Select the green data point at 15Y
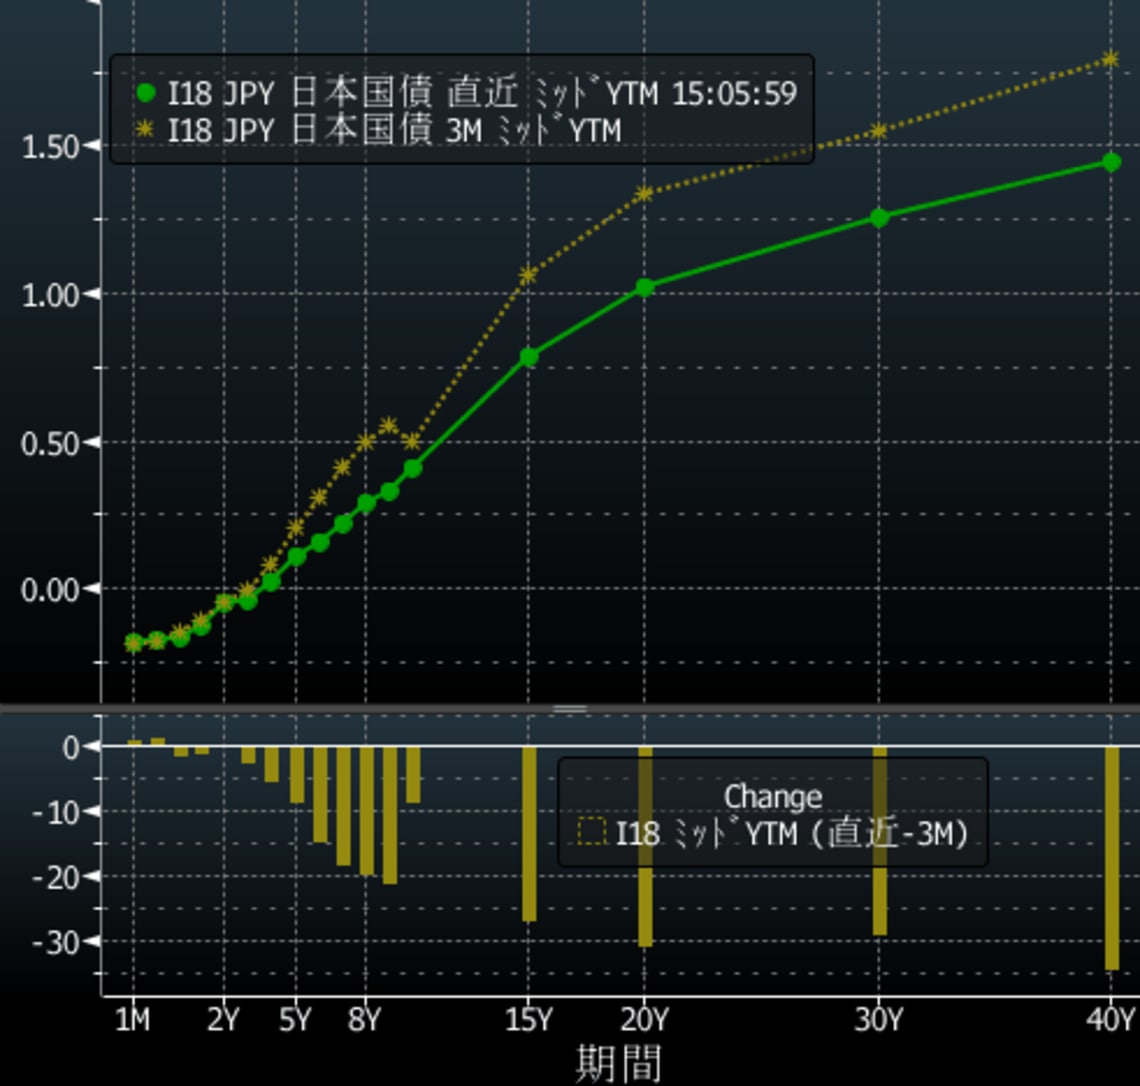Image resolution: width=1140 pixels, height=1086 pixels. (529, 357)
